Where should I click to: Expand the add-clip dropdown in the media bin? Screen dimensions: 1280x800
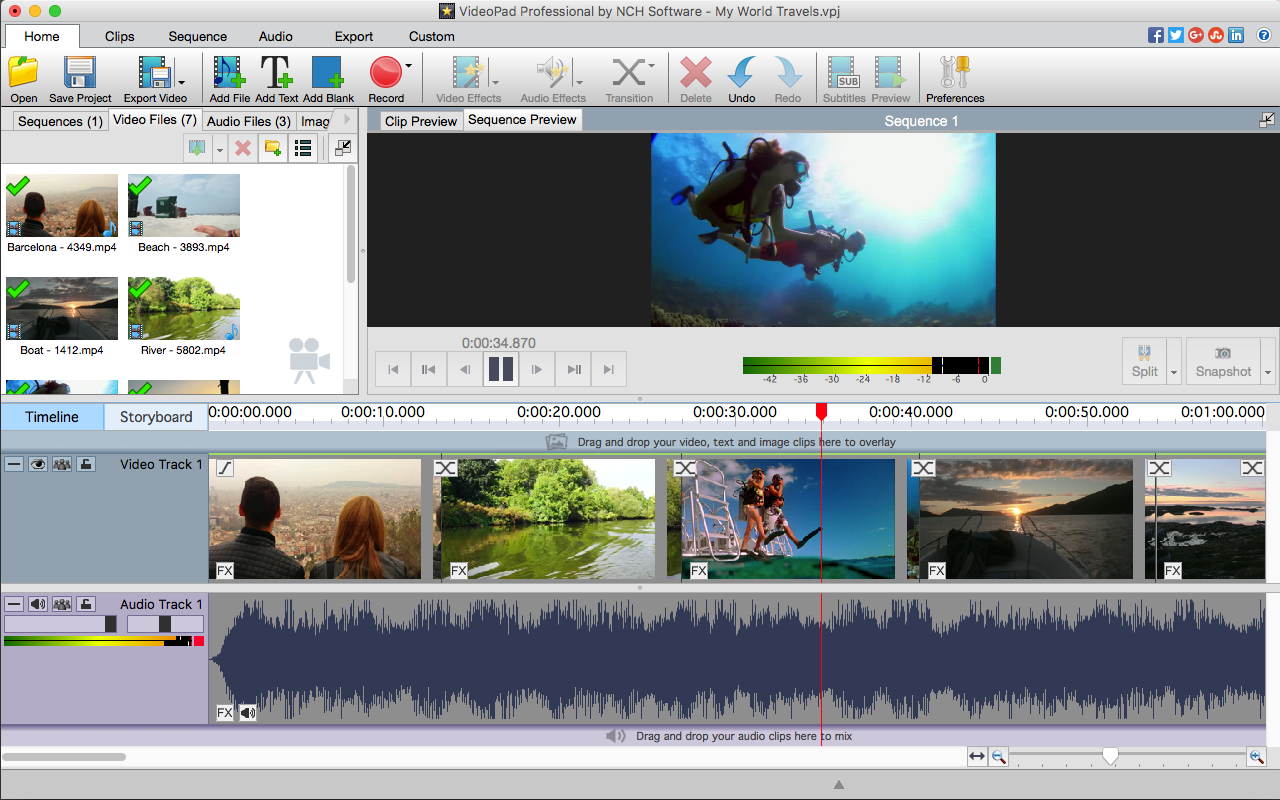218,148
